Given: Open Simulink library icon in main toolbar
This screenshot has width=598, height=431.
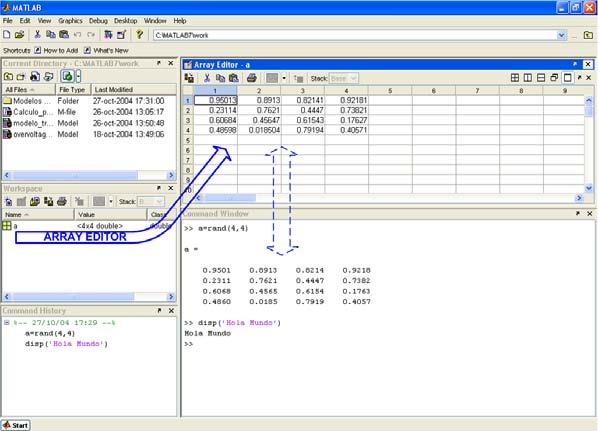Looking at the screenshot, I should [108, 35].
